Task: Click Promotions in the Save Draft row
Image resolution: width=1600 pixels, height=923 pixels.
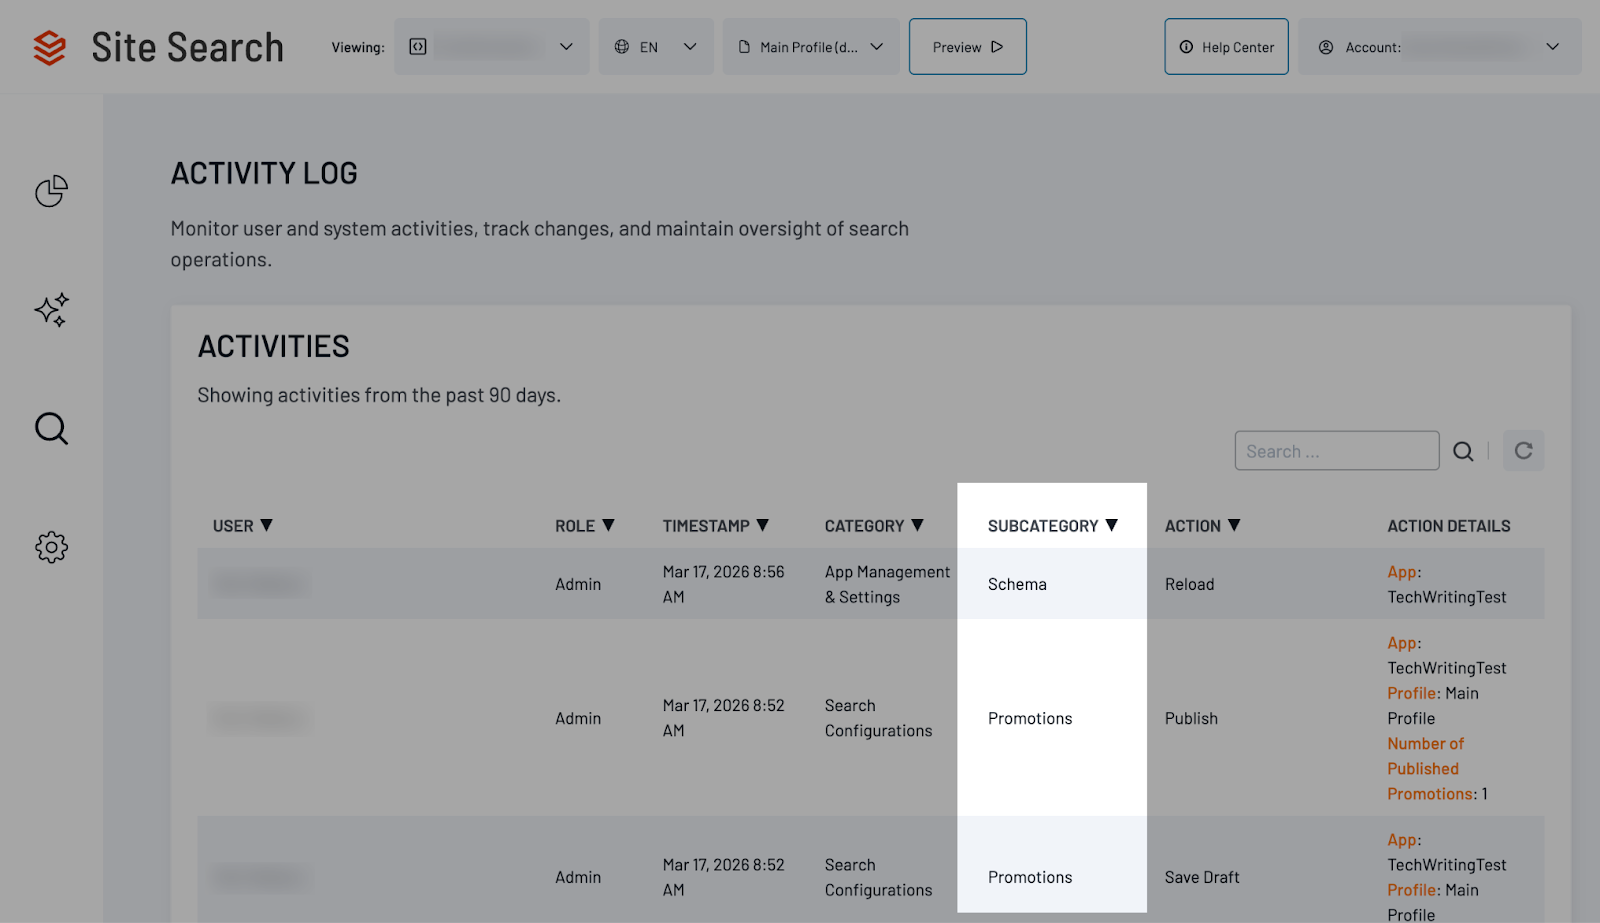Action: (x=1030, y=877)
